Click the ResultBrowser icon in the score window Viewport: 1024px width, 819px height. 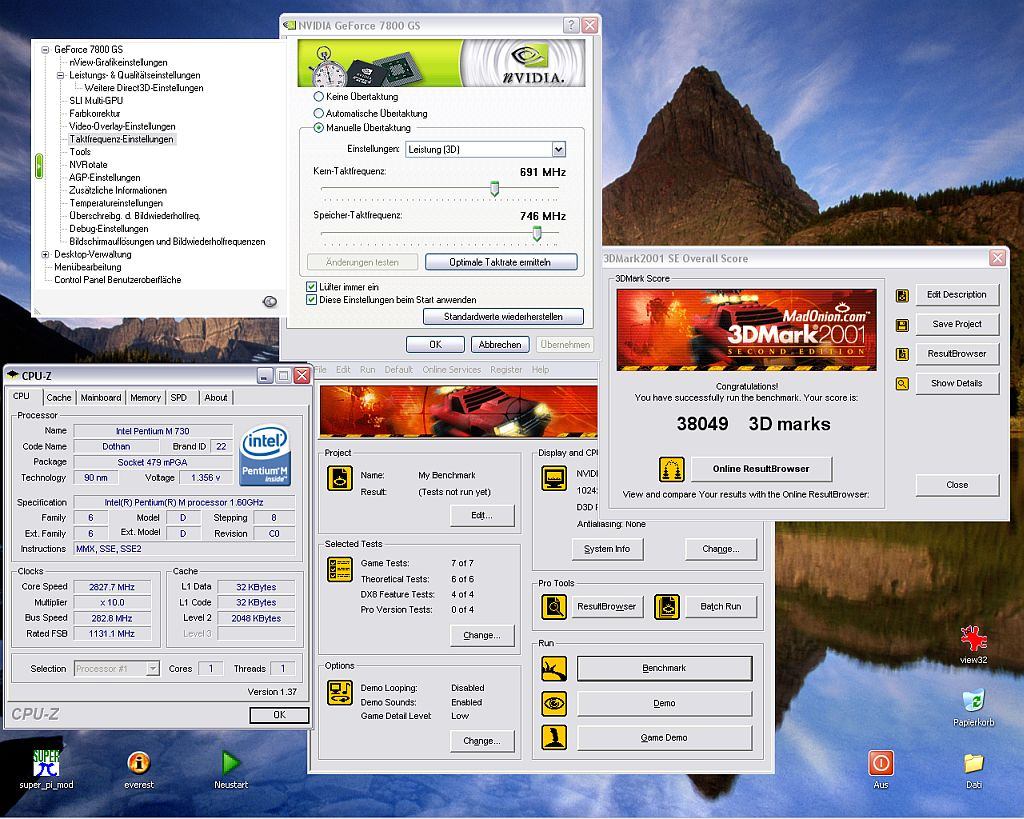903,355
